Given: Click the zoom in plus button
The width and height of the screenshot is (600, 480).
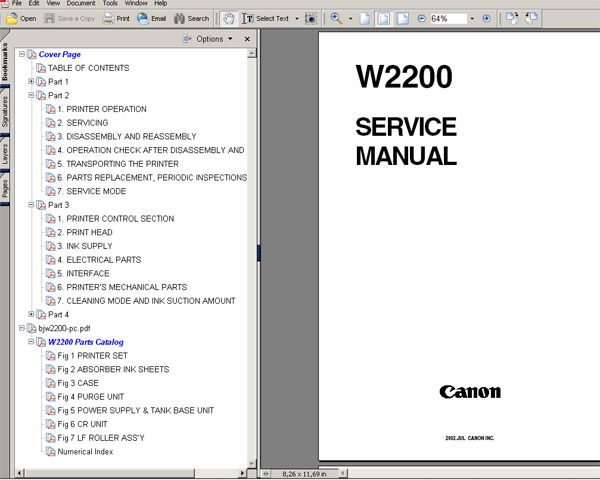Looking at the screenshot, I should pos(486,18).
